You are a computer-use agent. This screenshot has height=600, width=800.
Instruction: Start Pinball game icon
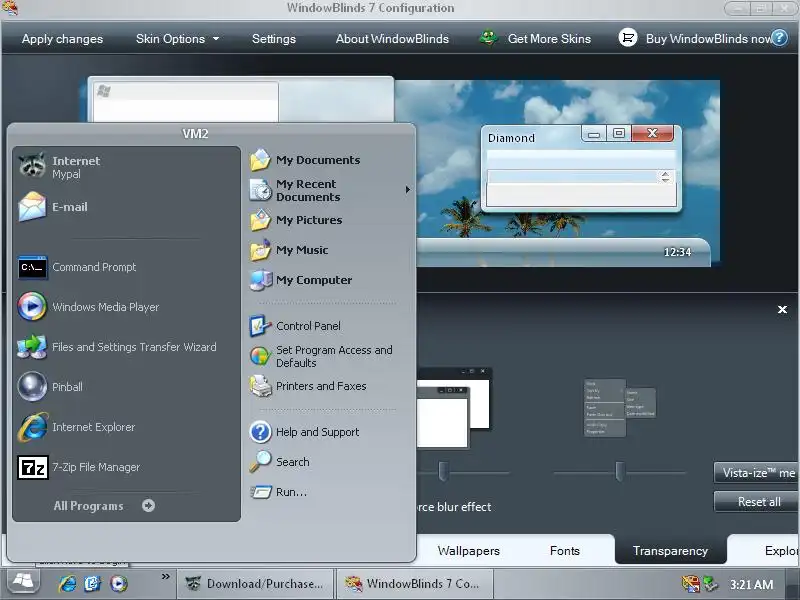(x=32, y=387)
